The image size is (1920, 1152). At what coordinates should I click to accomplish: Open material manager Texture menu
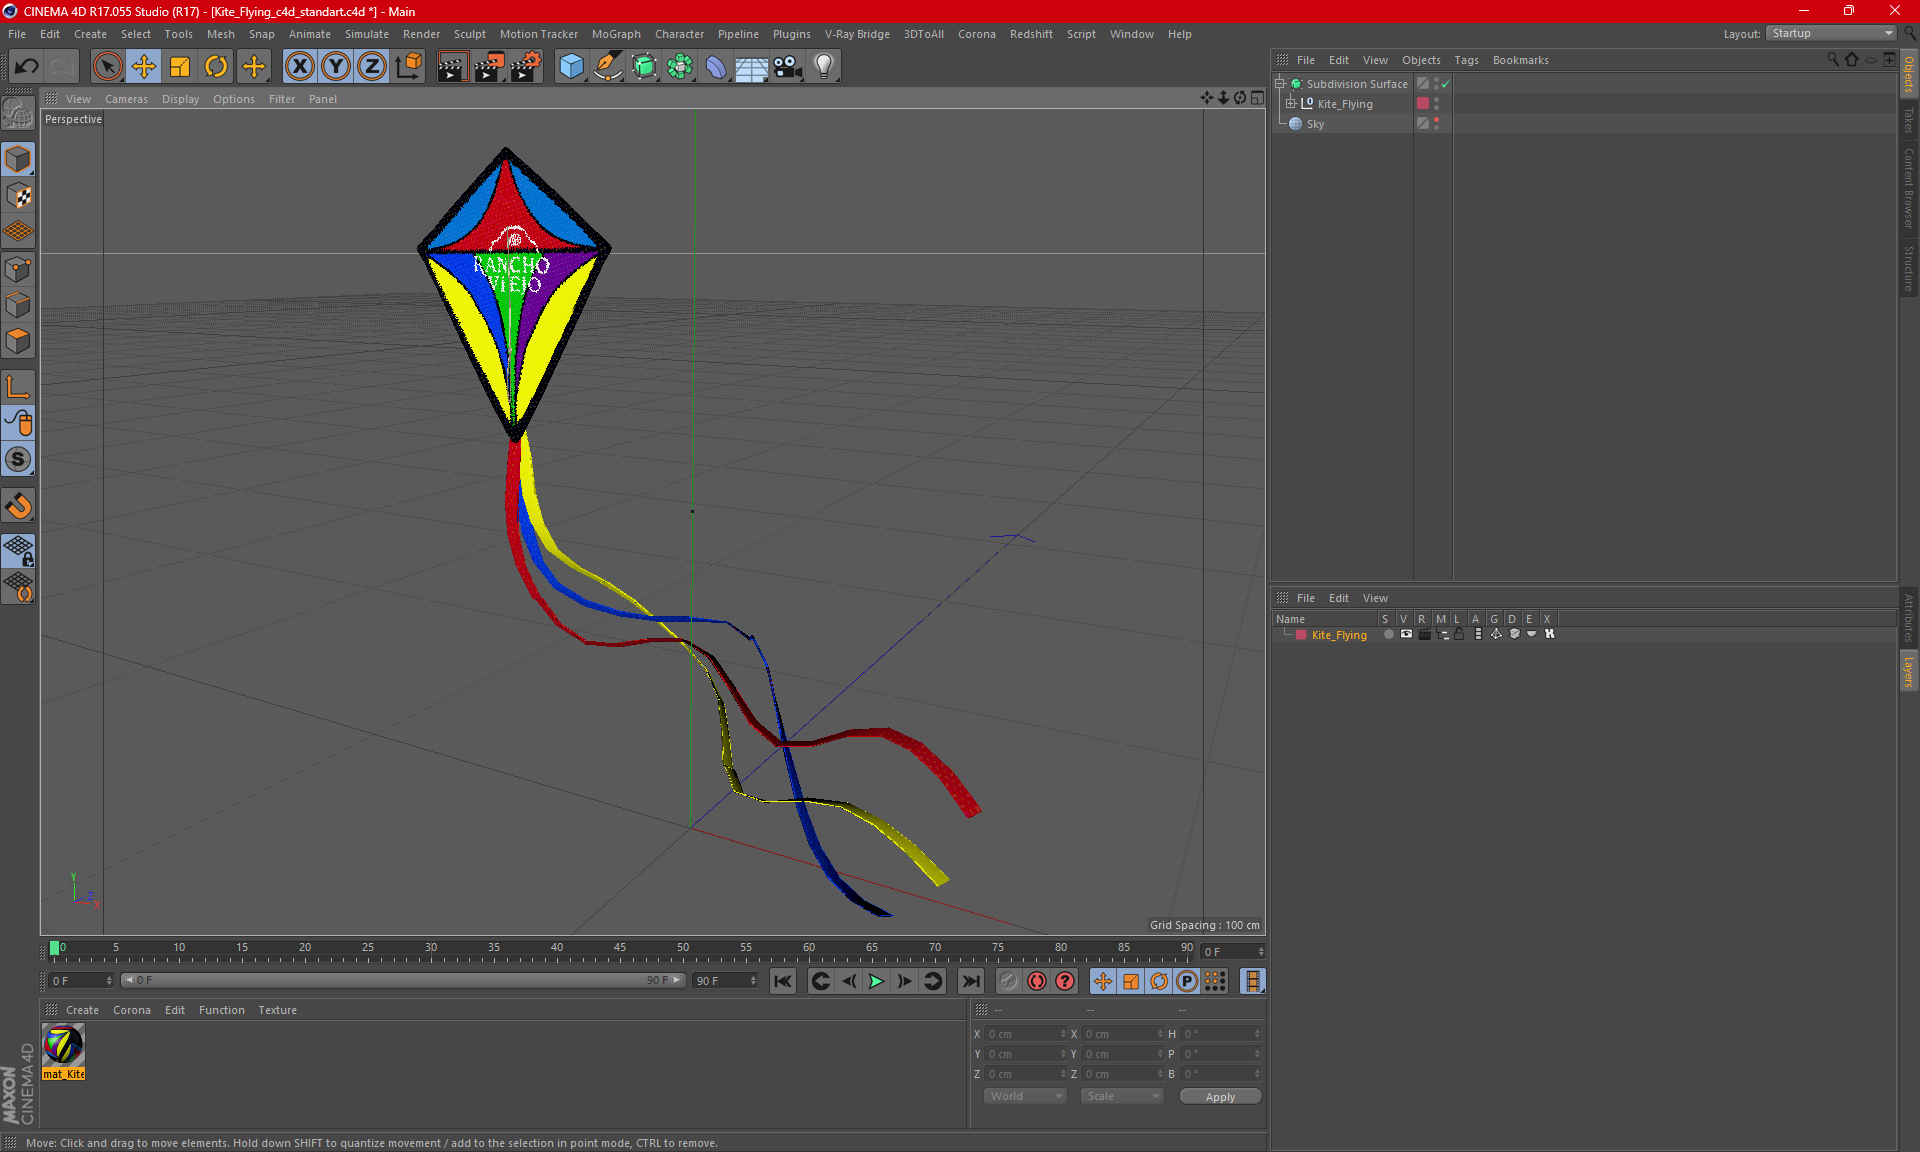(277, 1010)
